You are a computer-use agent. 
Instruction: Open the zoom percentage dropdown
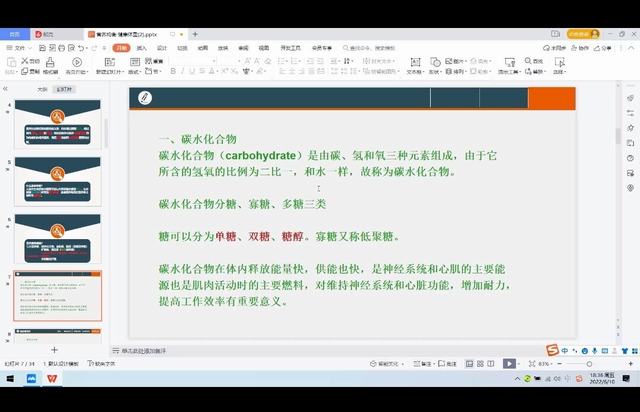[546, 363]
